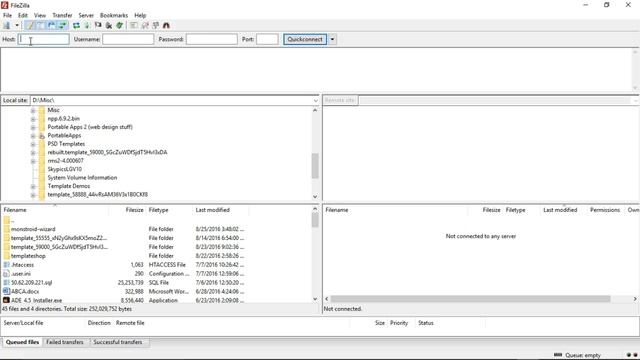
Task: Select the .user.ini file
Action: 21,274
